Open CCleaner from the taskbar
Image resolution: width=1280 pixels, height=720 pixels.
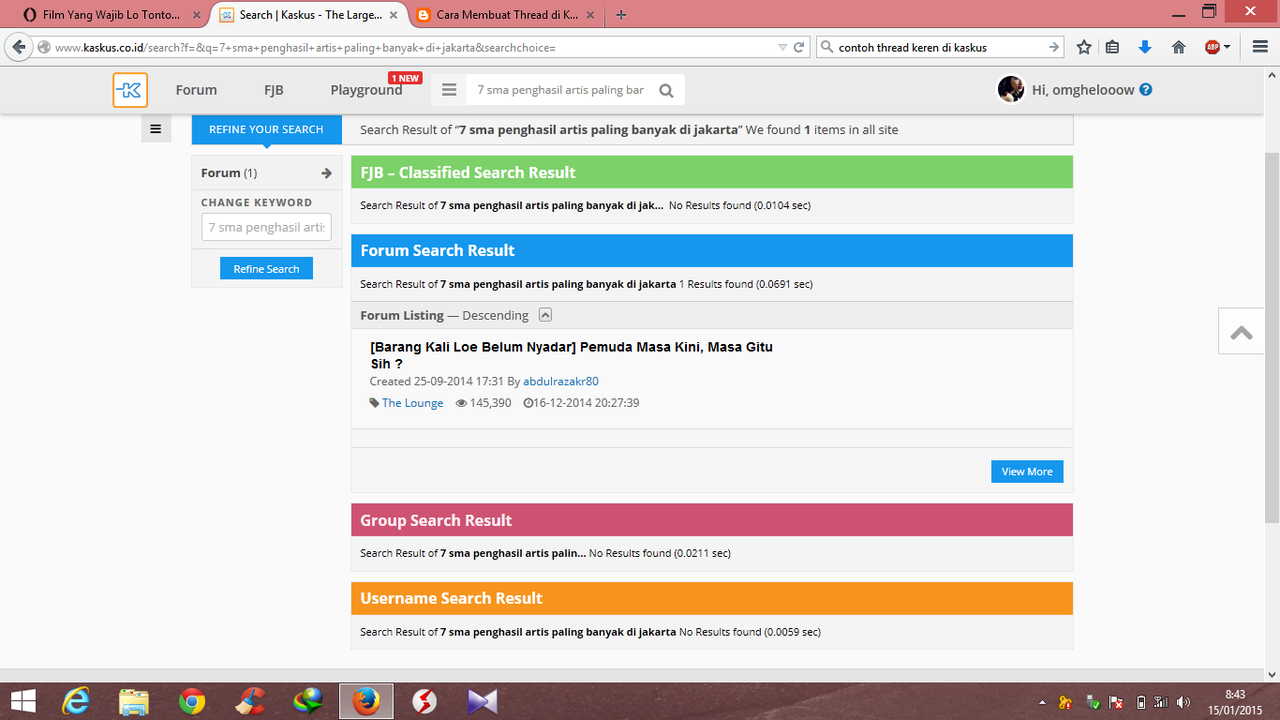[x=250, y=702]
